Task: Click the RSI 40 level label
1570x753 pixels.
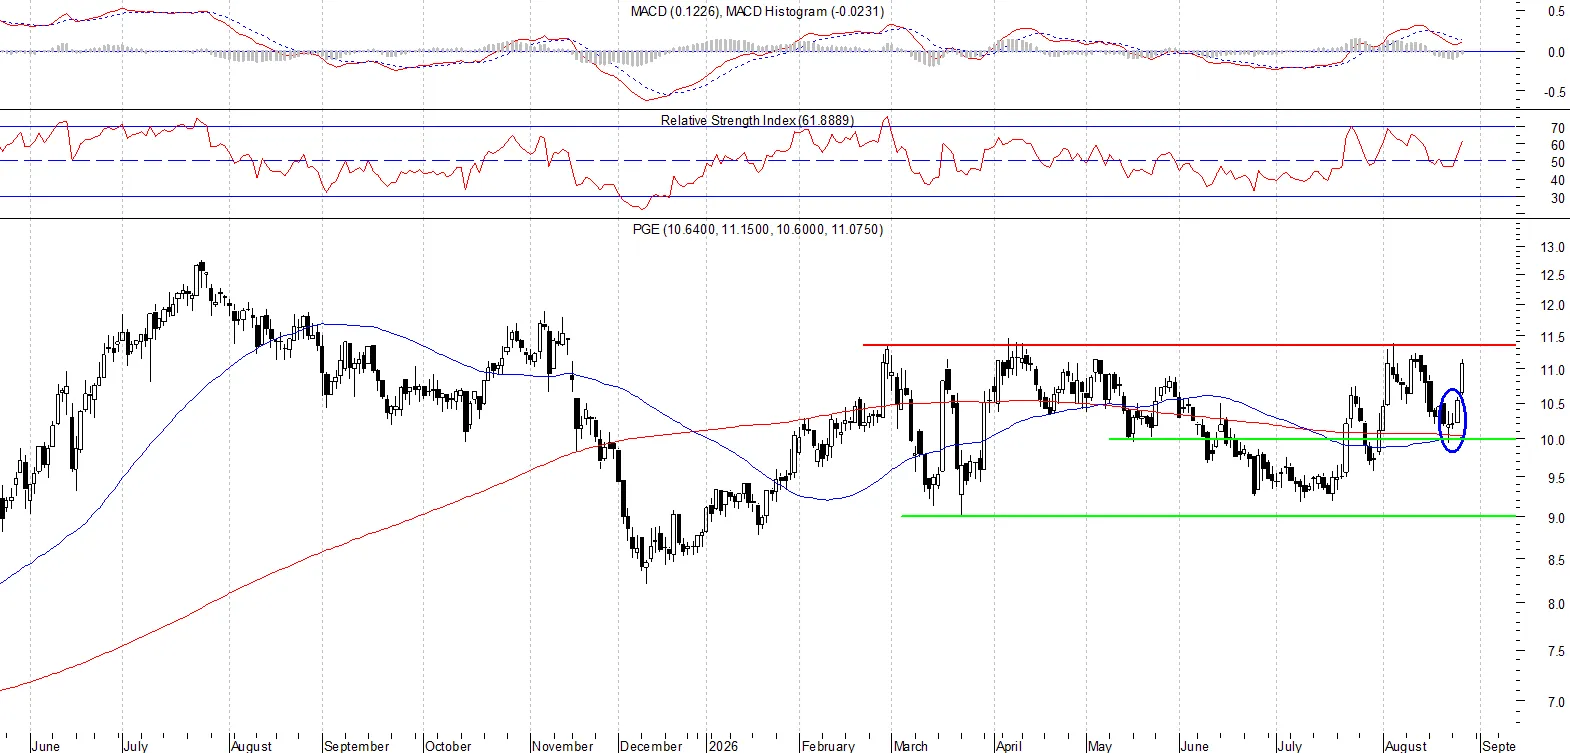Action: pos(1558,181)
